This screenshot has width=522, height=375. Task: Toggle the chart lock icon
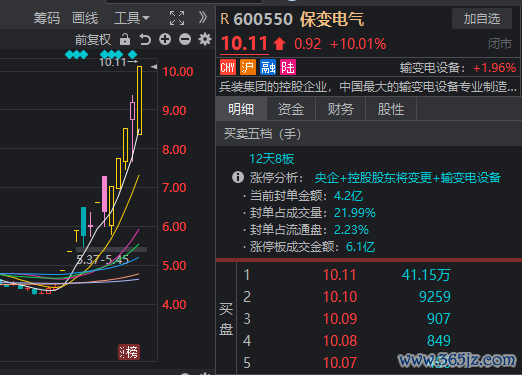click(x=125, y=39)
